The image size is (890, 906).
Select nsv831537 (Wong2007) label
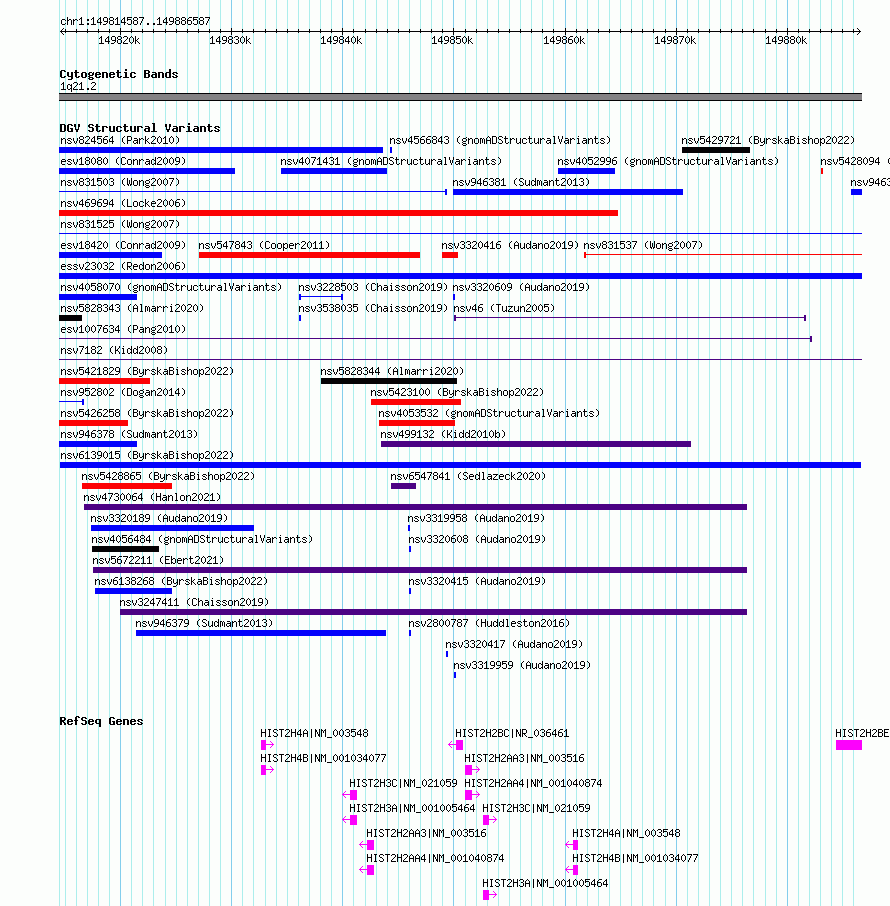point(643,245)
